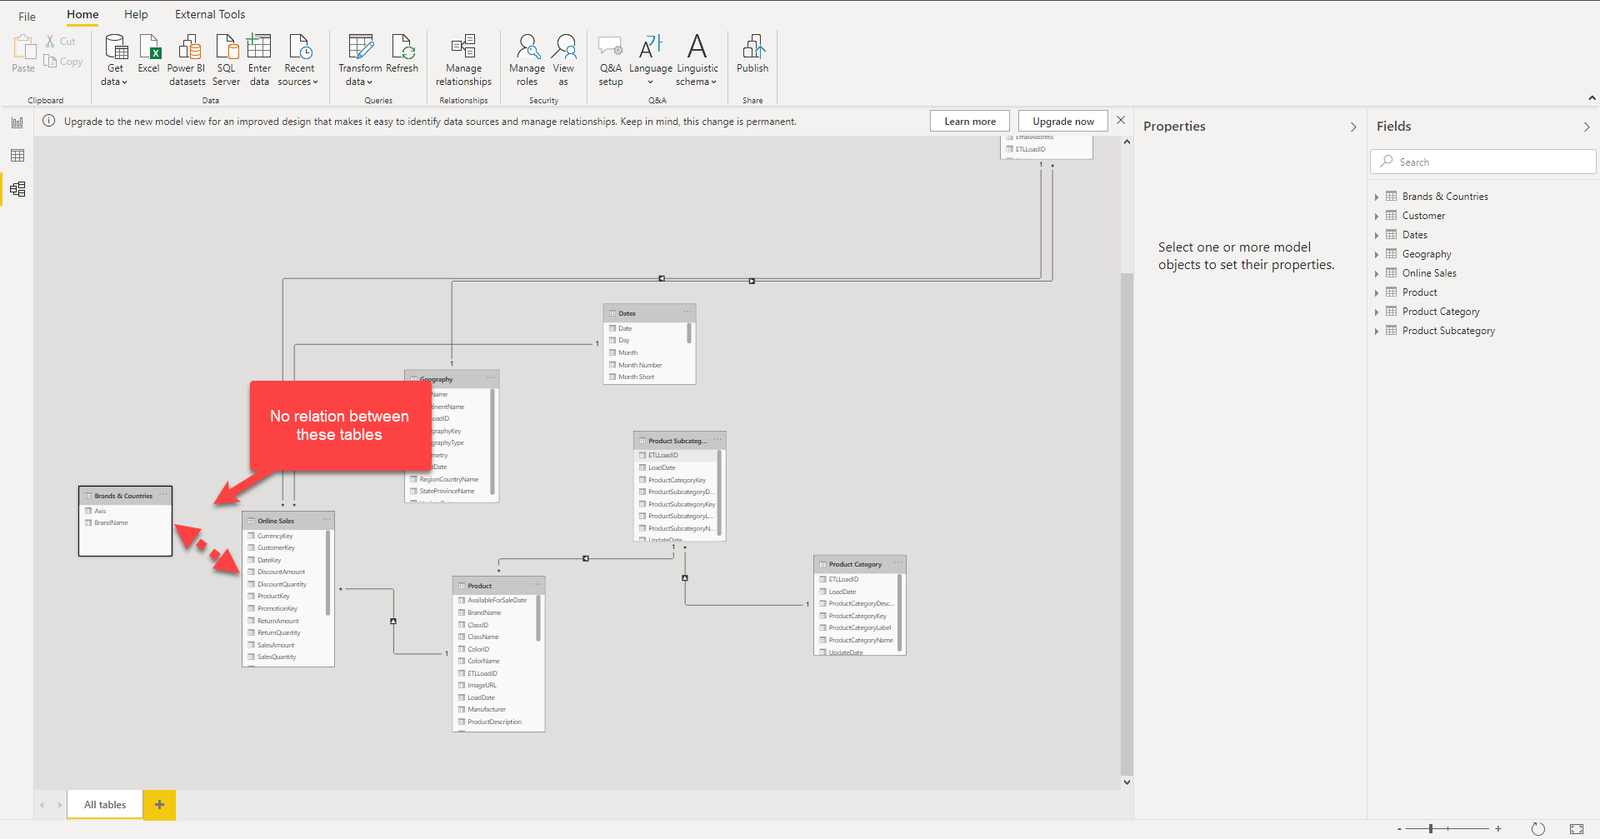The height and width of the screenshot is (839, 1600).
Task: Expand the Product Subcategory table
Action: pyautogui.click(x=1377, y=331)
